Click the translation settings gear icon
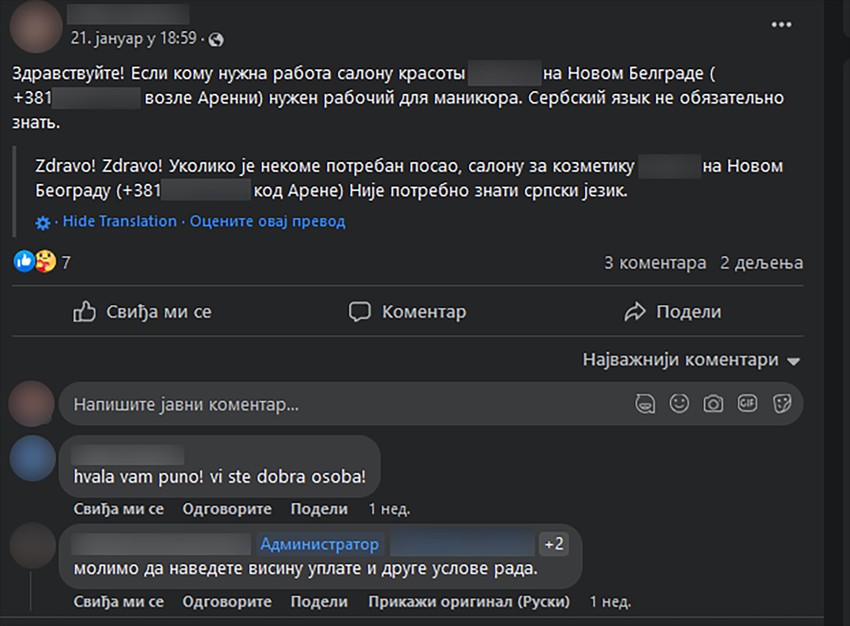Viewport: 850px width, 626px height. point(42,222)
